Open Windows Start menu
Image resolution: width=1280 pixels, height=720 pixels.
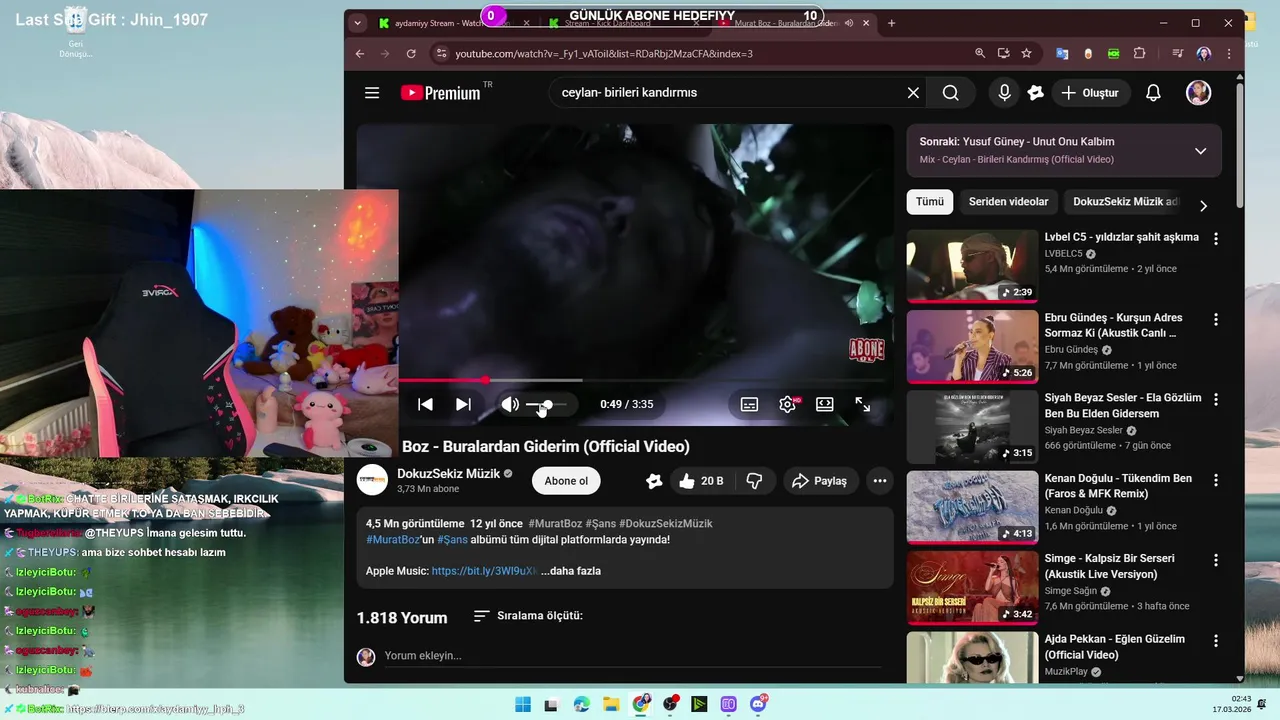[523, 704]
